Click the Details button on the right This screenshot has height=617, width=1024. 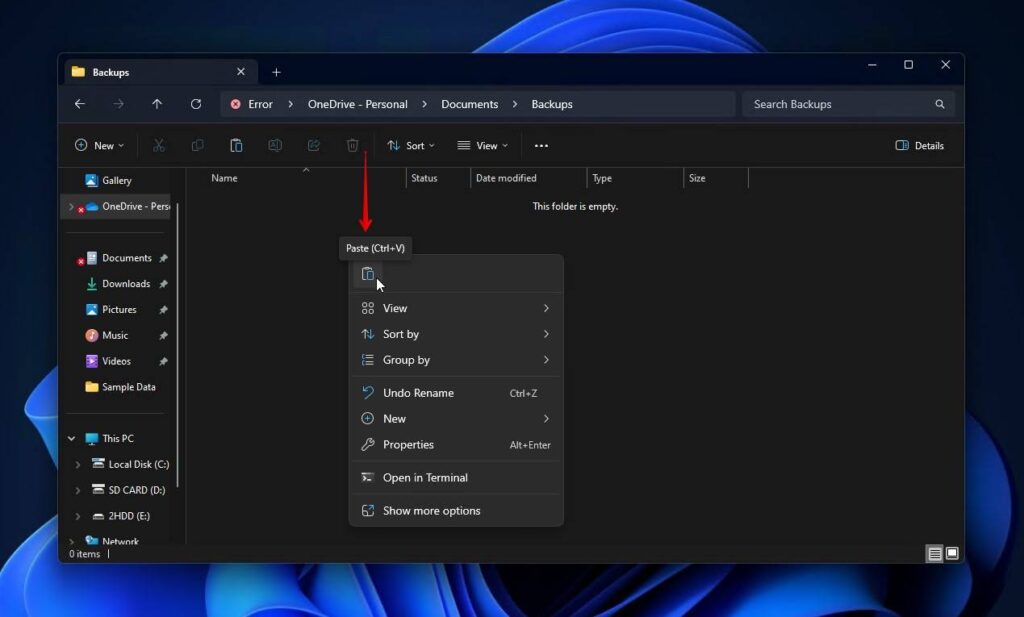click(x=918, y=145)
